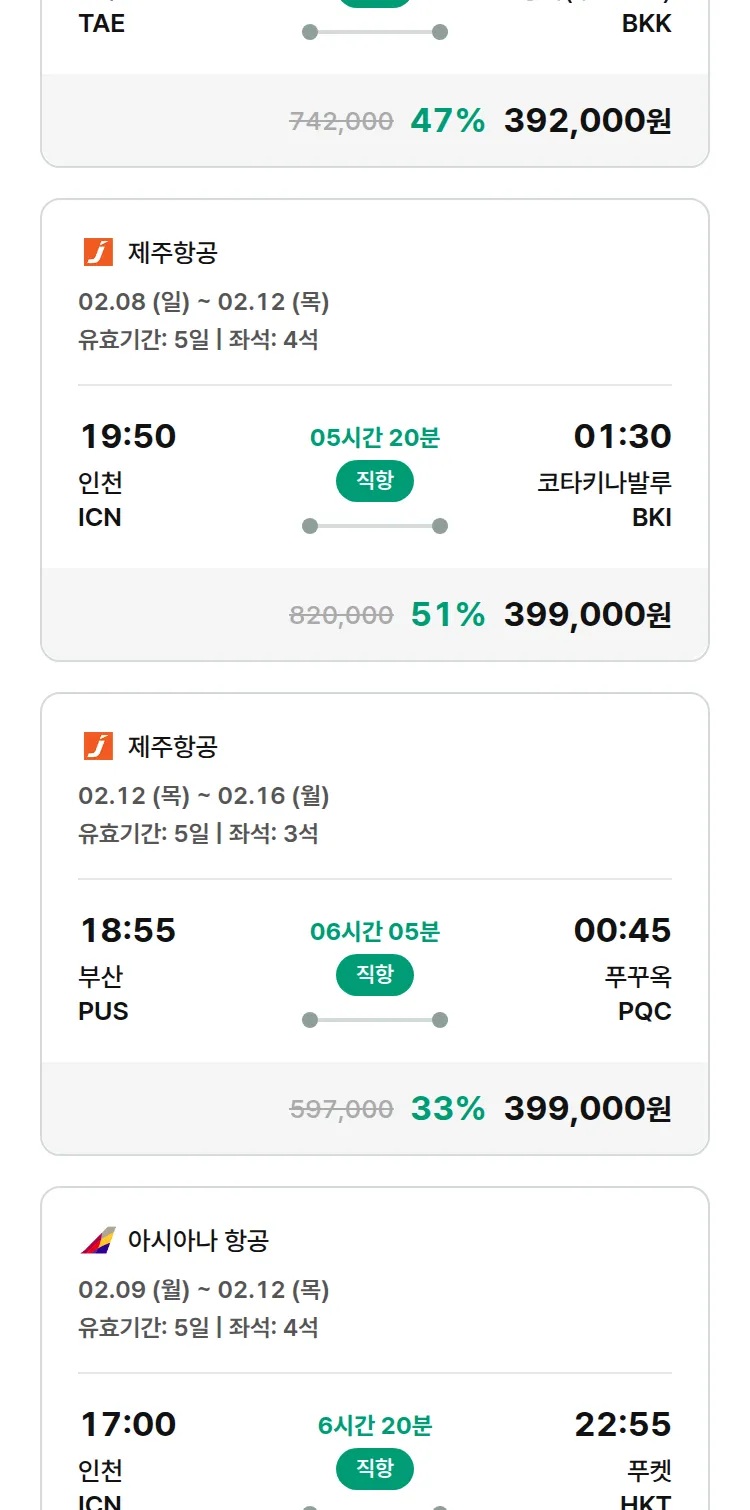This screenshot has width=750, height=1510.
Task: Click the 33% discount label
Action: coord(448,1109)
